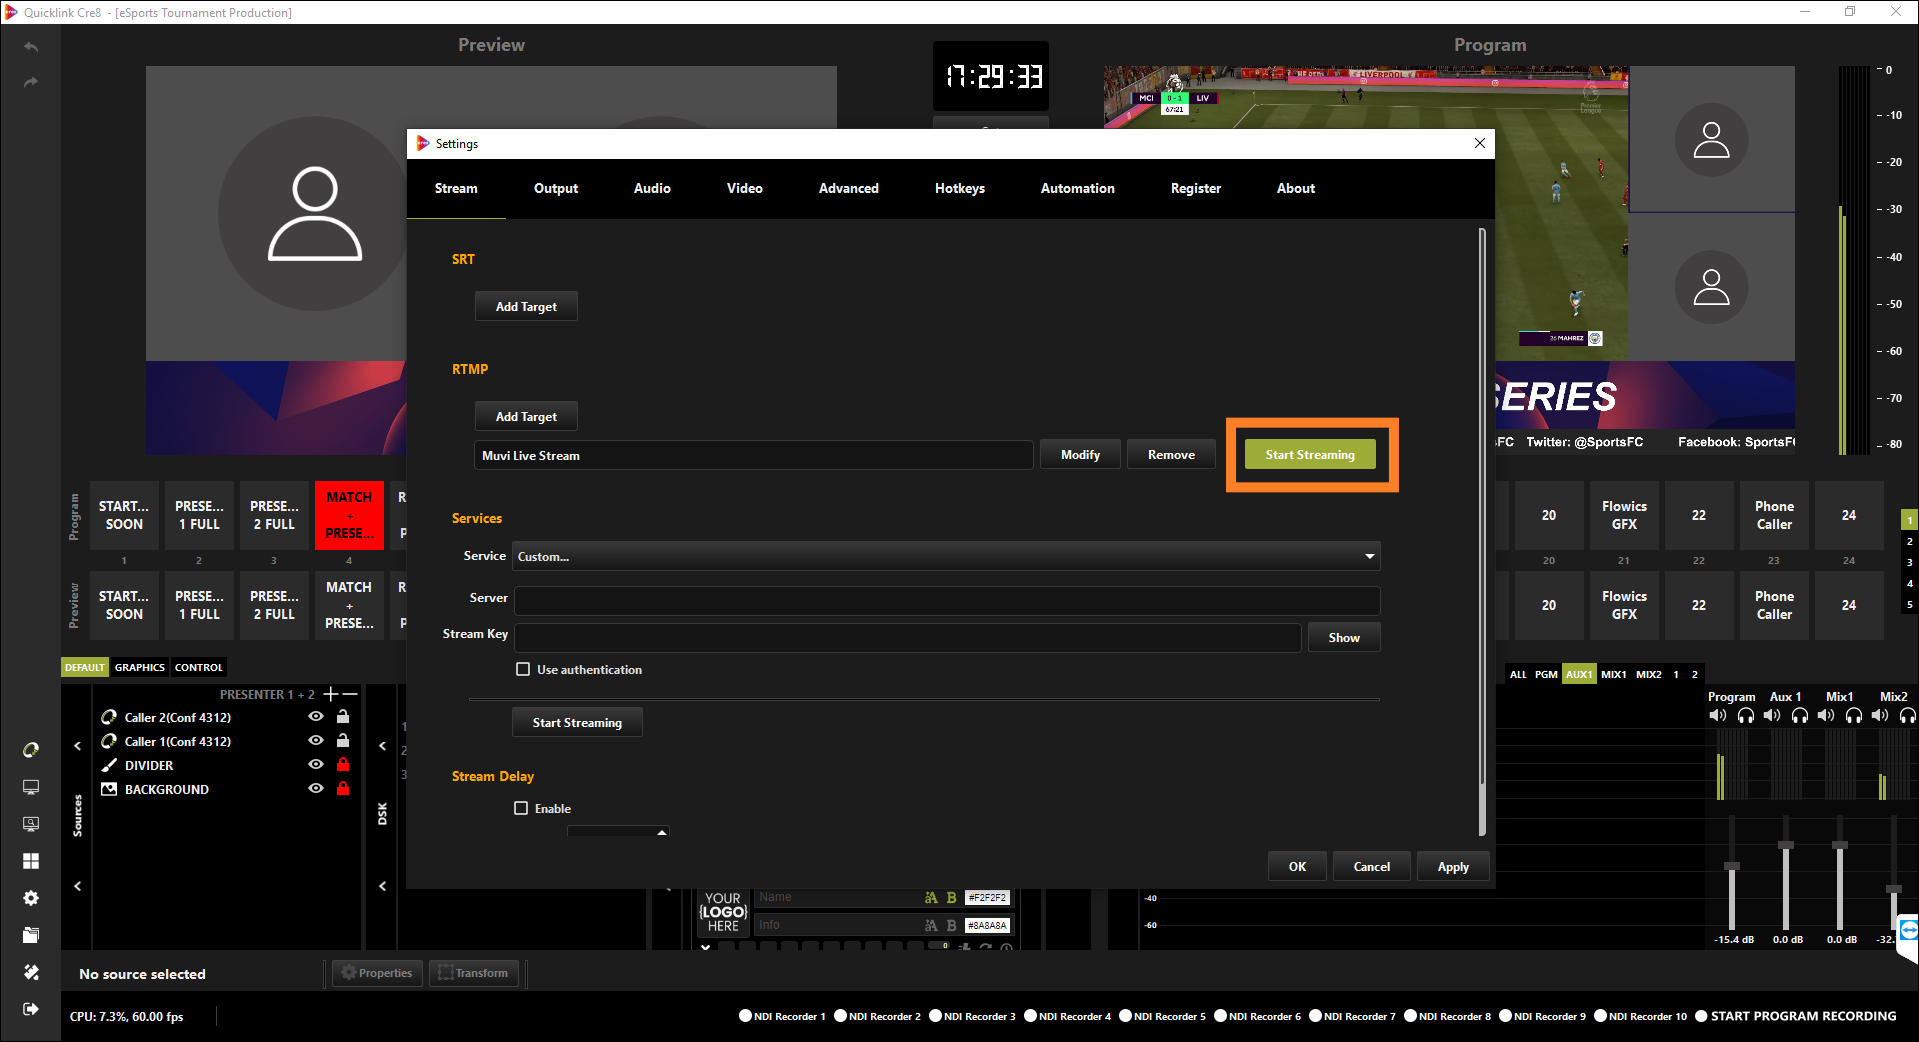The width and height of the screenshot is (1919, 1042).
Task: Click the gear settings icon in left sidebar
Action: pyautogui.click(x=31, y=898)
